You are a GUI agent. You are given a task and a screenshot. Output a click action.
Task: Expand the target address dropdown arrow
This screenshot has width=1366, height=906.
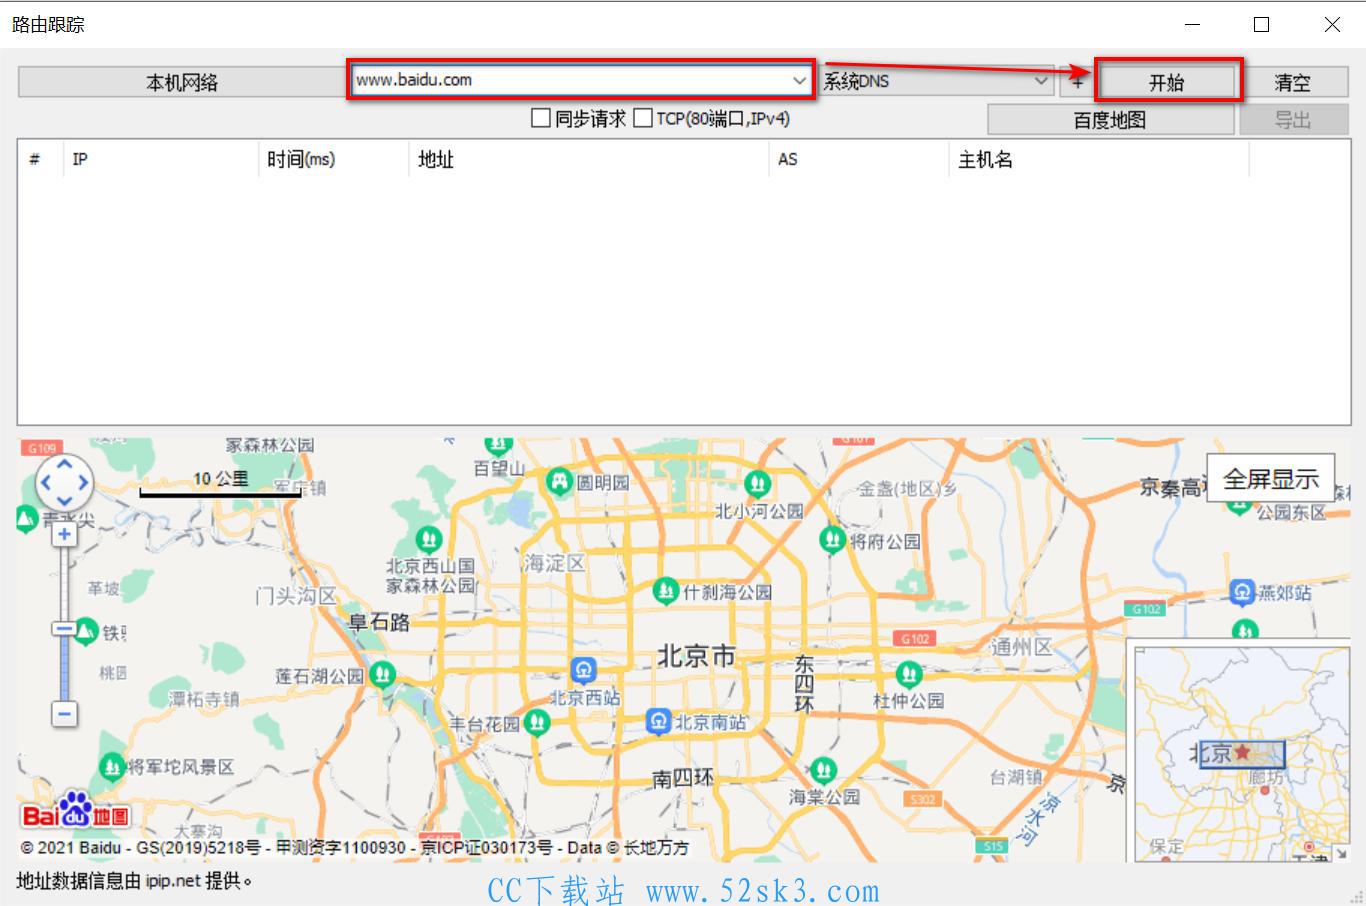click(x=800, y=80)
